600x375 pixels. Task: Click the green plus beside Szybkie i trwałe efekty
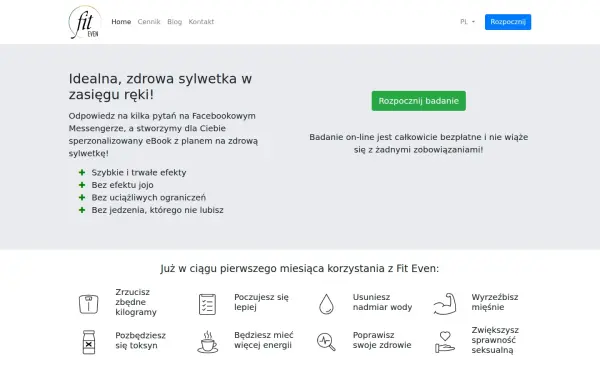(x=82, y=173)
